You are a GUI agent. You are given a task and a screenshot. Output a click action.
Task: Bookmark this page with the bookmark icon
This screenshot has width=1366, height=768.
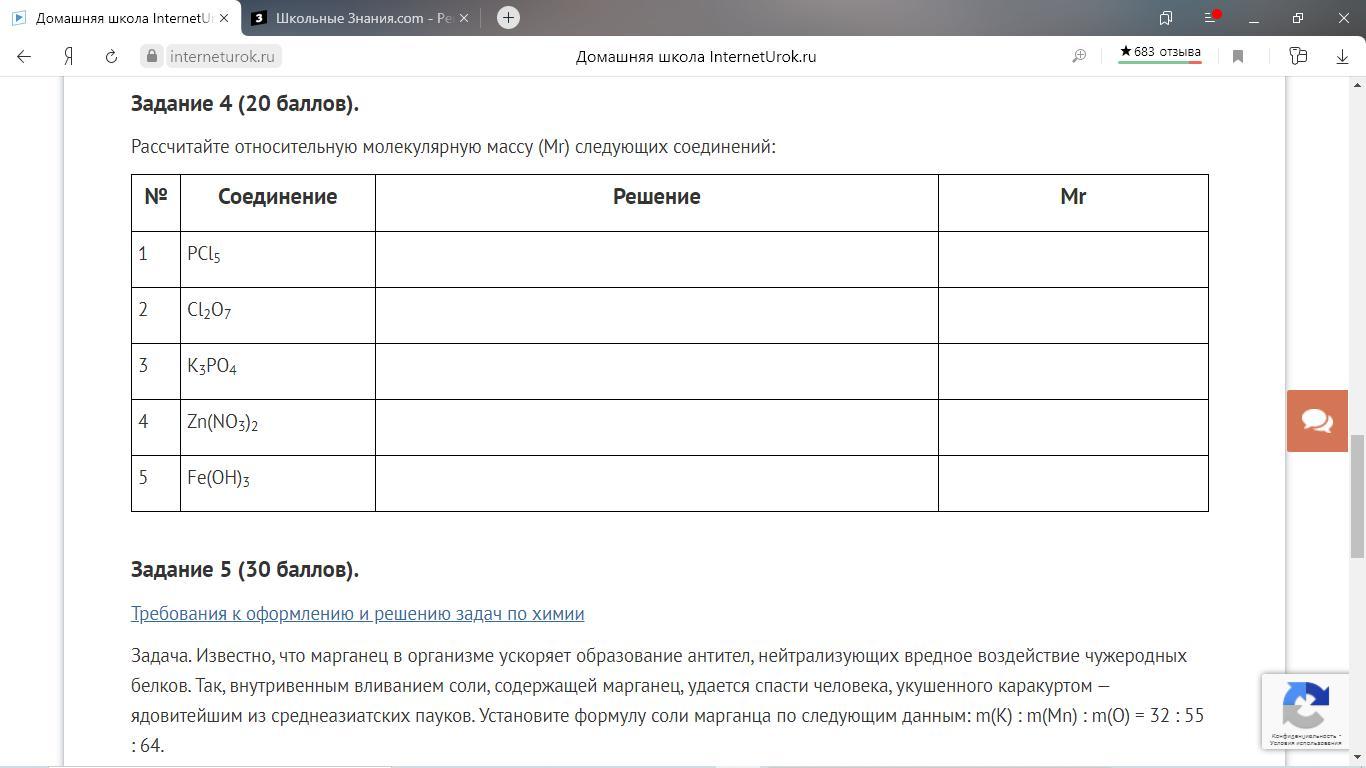(1238, 57)
